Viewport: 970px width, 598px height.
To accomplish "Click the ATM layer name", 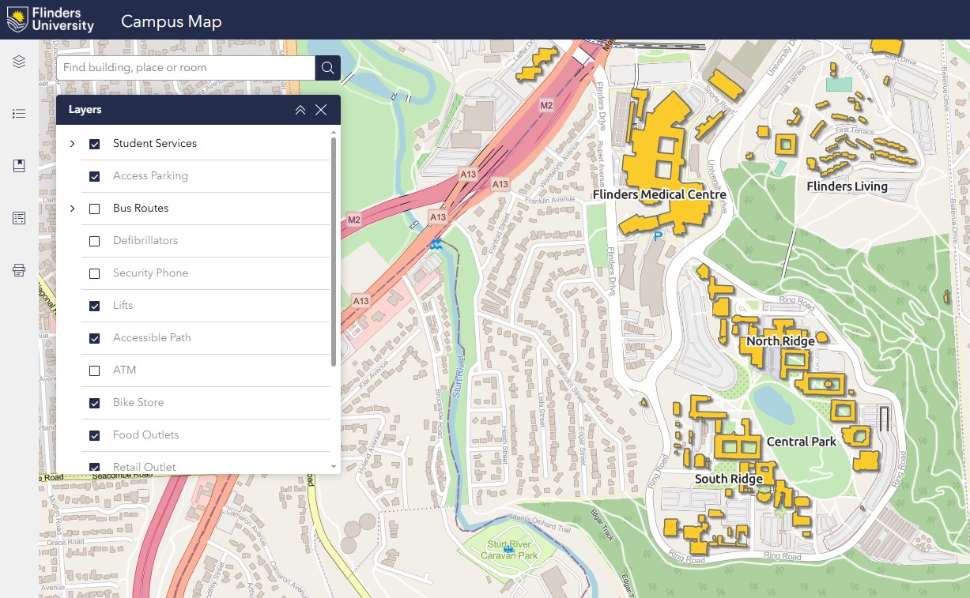I will (124, 370).
